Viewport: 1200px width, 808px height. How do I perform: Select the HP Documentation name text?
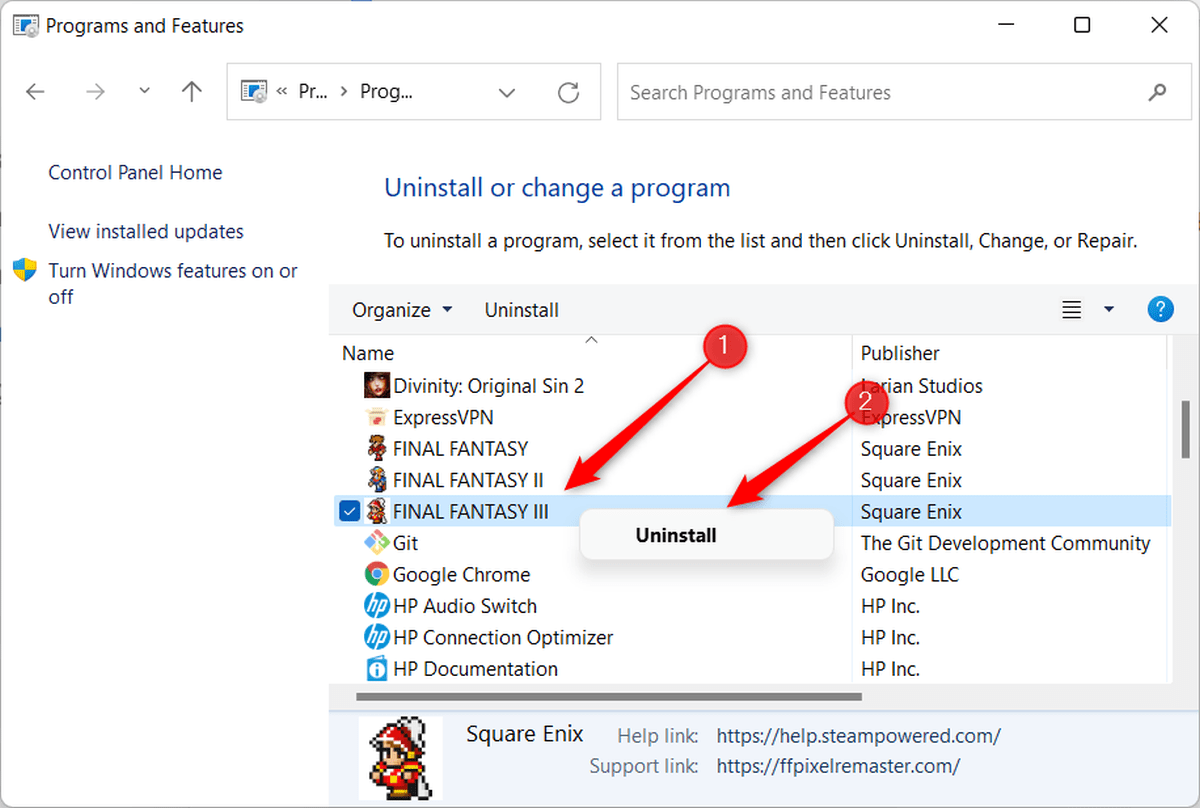pos(475,668)
